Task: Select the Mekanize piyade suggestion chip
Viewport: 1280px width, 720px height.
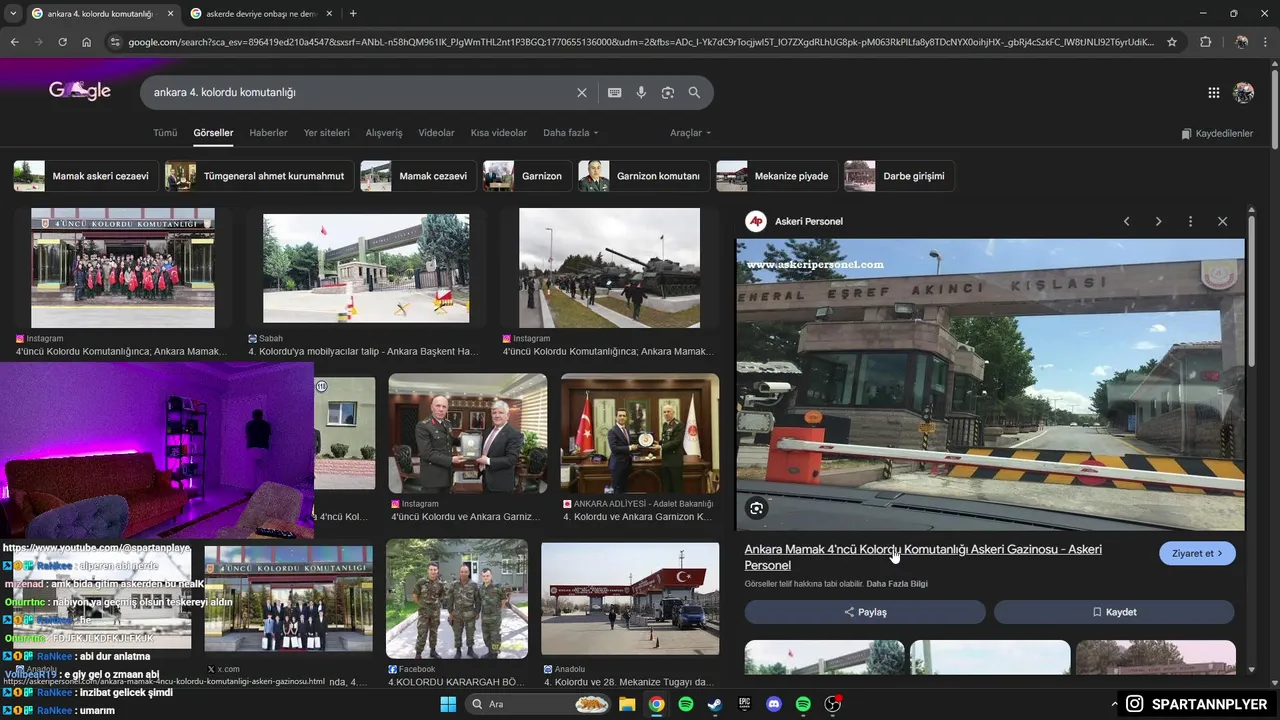Action: 777,176
